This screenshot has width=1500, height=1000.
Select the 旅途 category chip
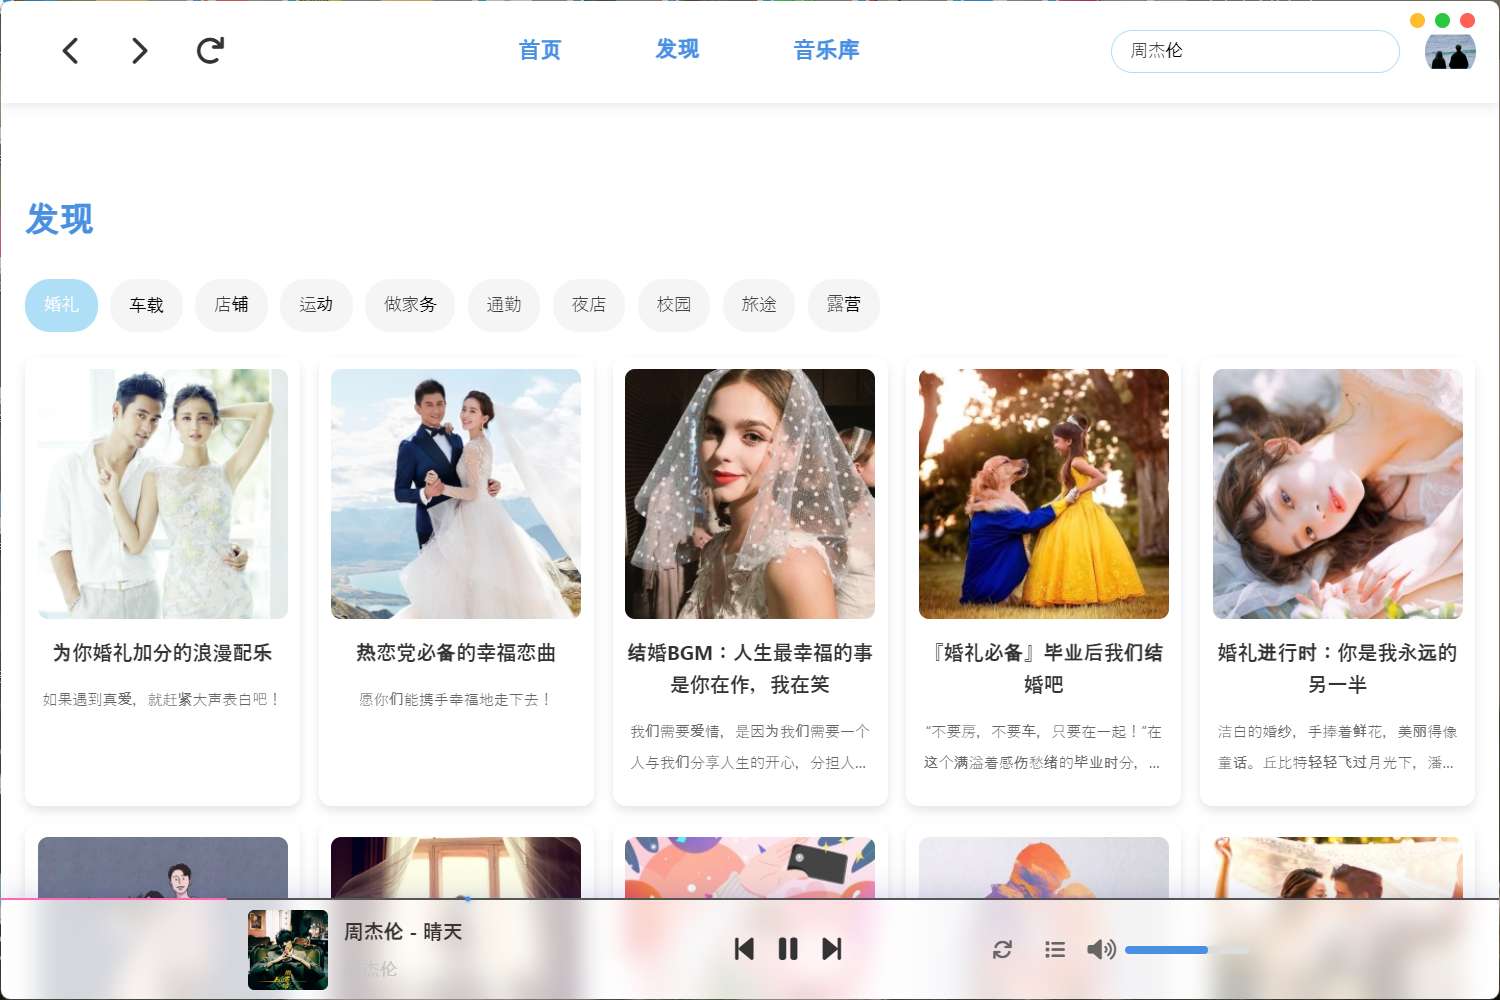point(759,305)
